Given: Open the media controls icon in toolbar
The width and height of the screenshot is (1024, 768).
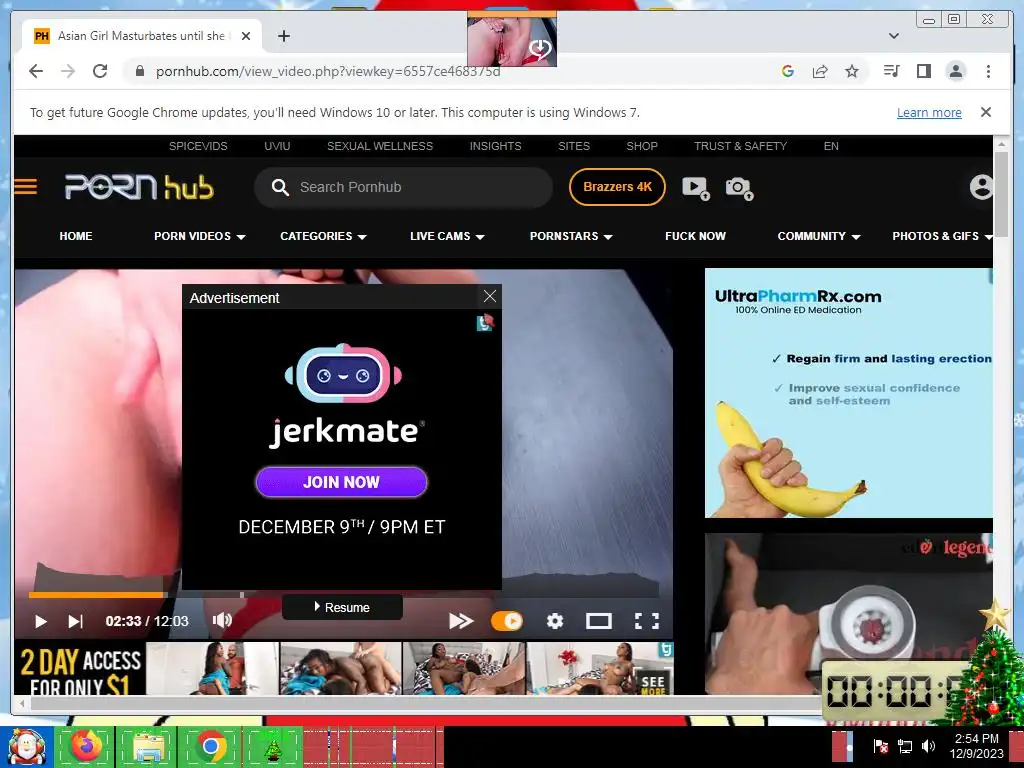Looking at the screenshot, I should 891,71.
